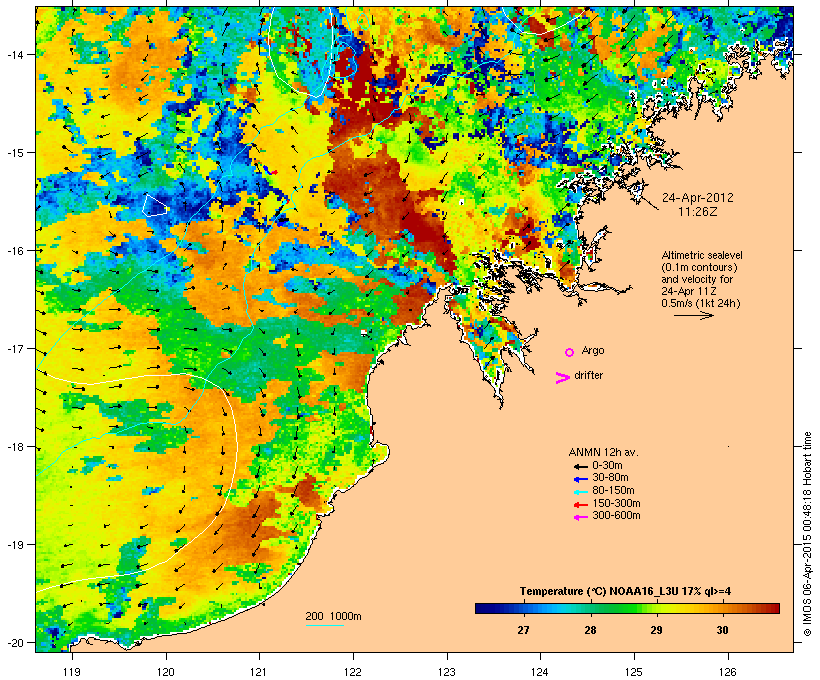Click the colorbar tick label 27
Viewport: 820px width, 680px height.
point(523,630)
